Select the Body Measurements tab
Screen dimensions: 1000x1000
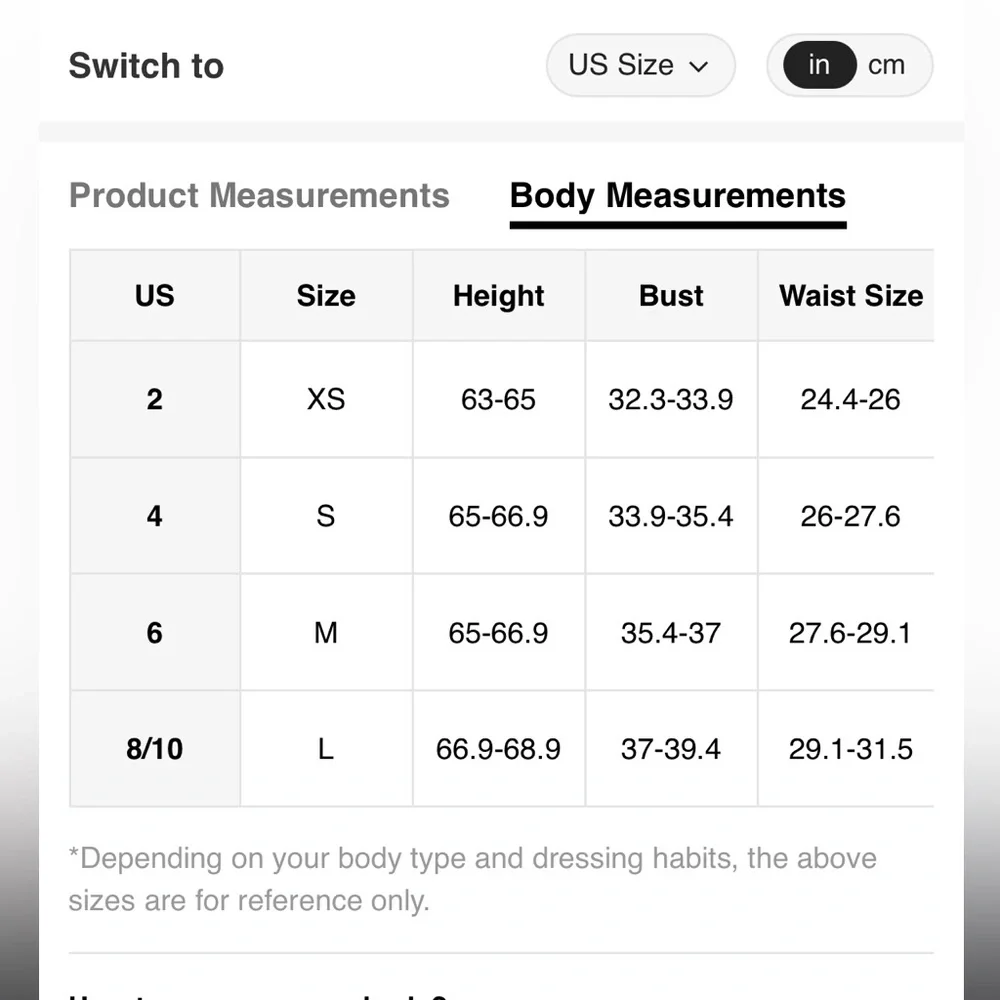677,196
